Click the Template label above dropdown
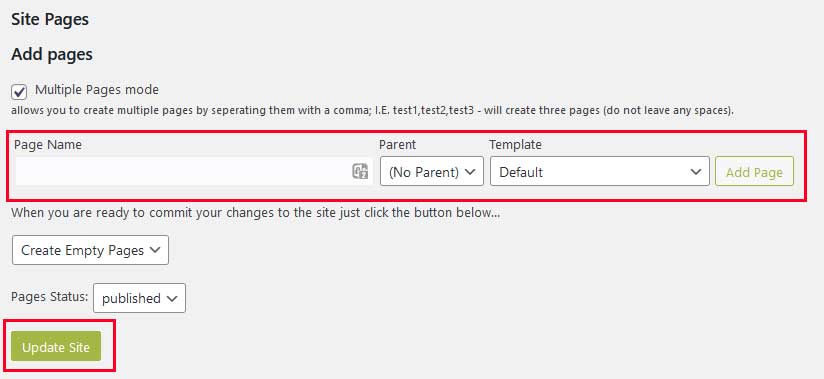The width and height of the screenshot is (824, 379). point(516,145)
